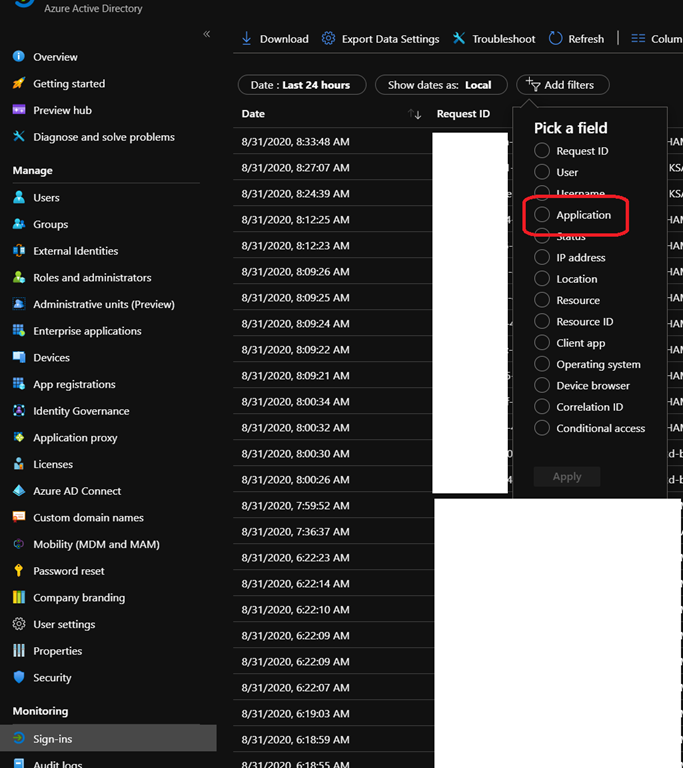
Task: Change the Show dates as Local setting
Action: click(x=440, y=85)
